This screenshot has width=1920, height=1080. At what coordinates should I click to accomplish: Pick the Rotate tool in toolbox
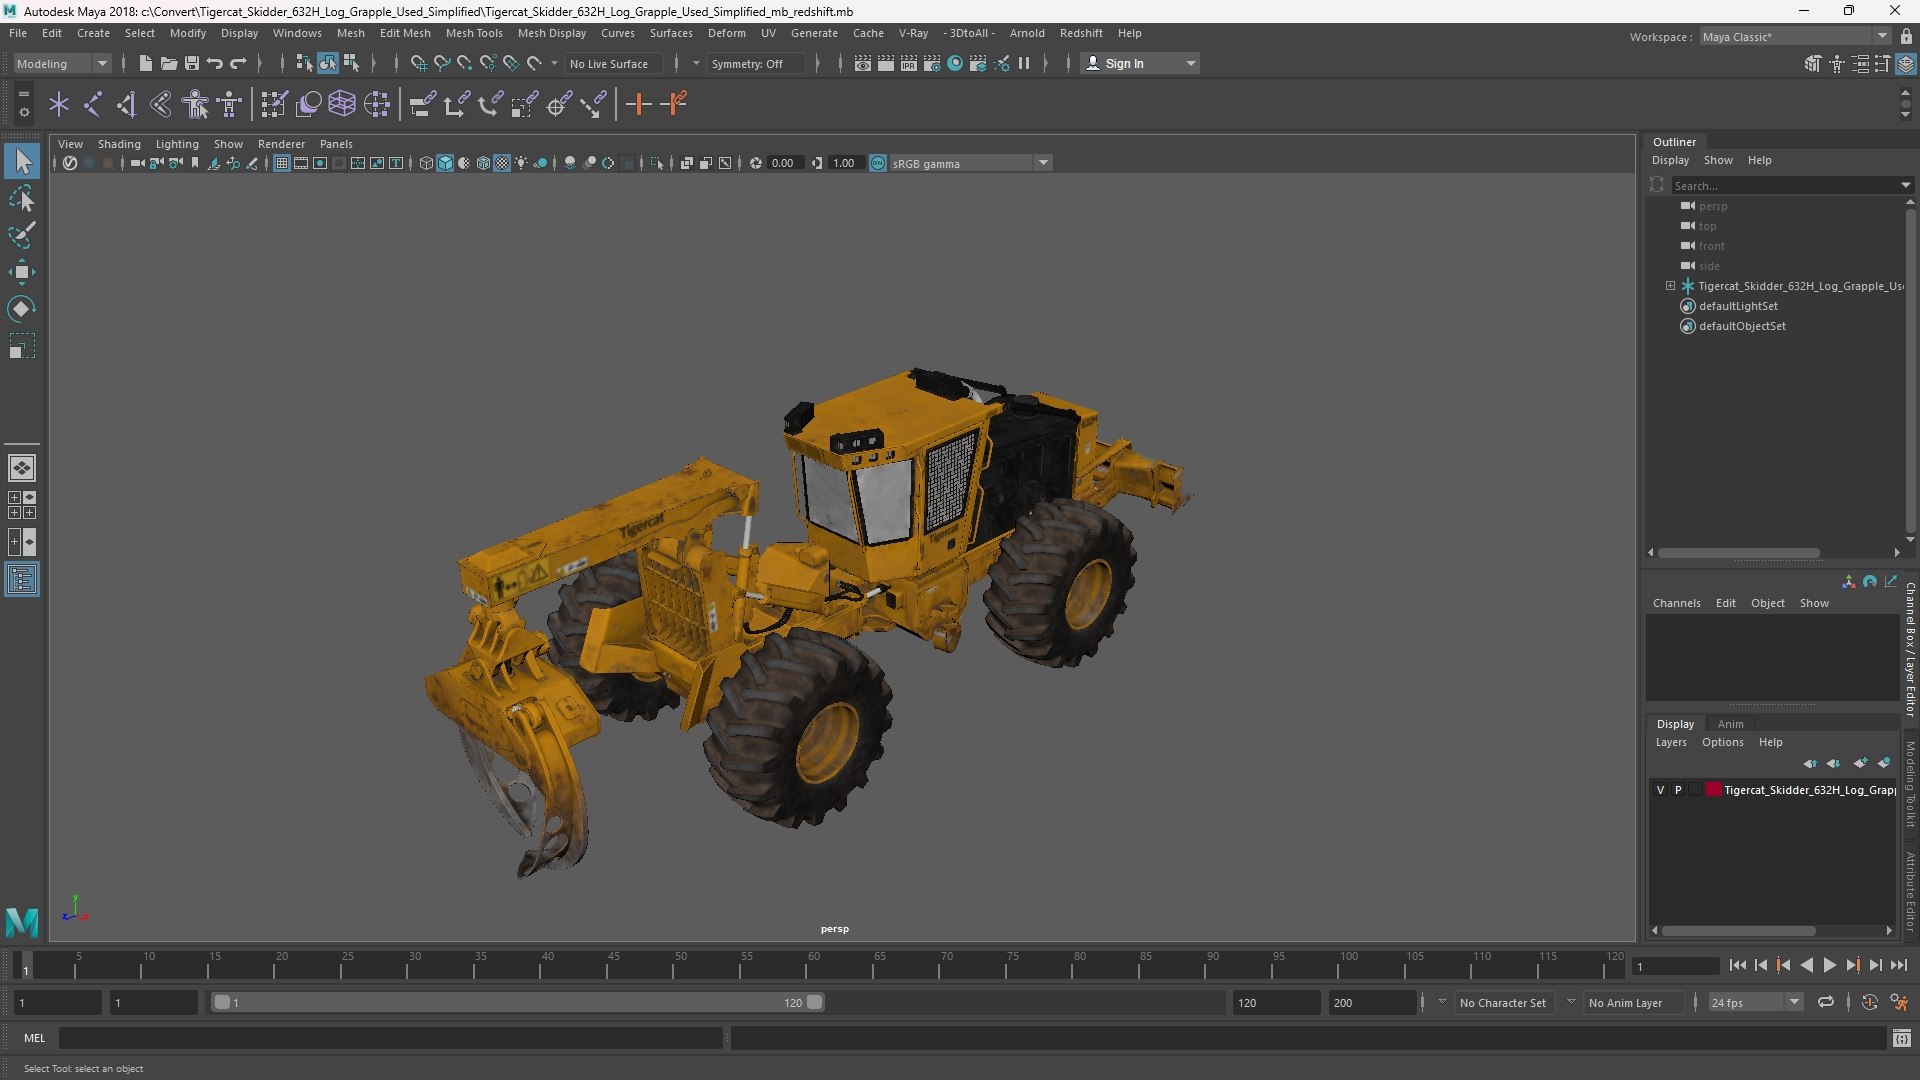point(22,309)
